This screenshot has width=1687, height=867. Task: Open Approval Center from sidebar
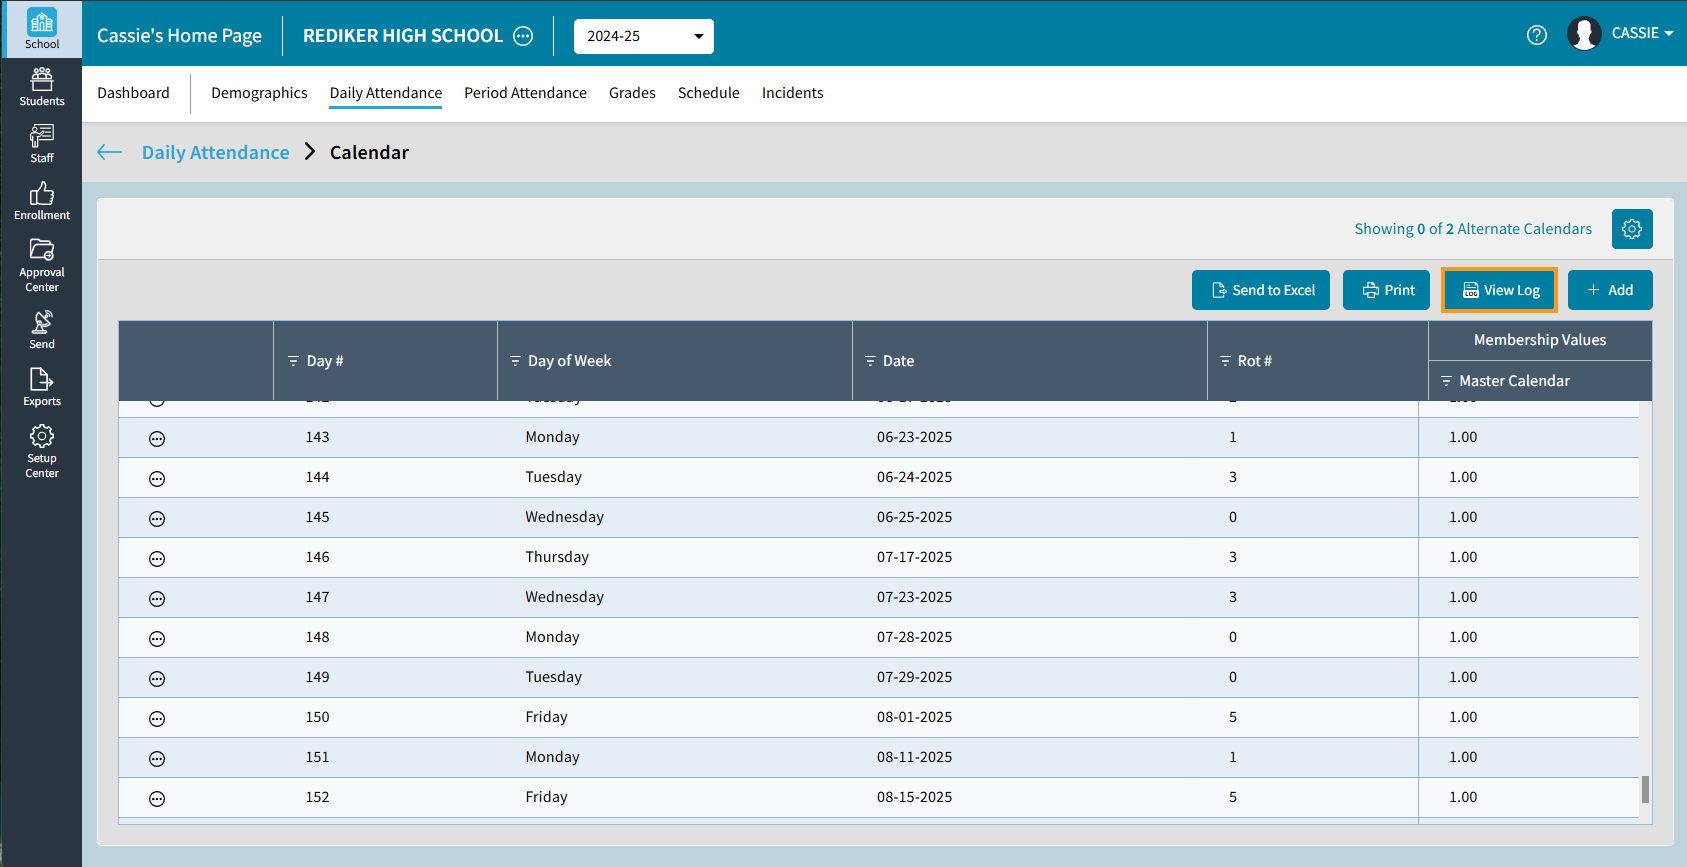(42, 265)
